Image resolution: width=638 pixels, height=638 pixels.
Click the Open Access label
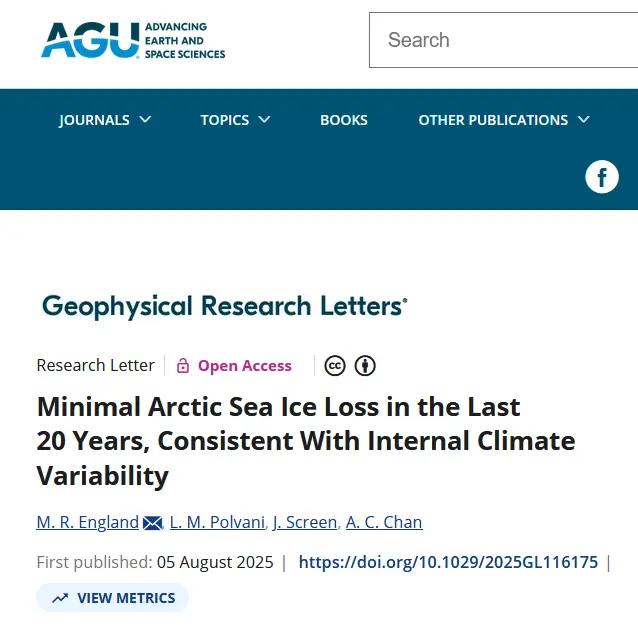click(245, 366)
